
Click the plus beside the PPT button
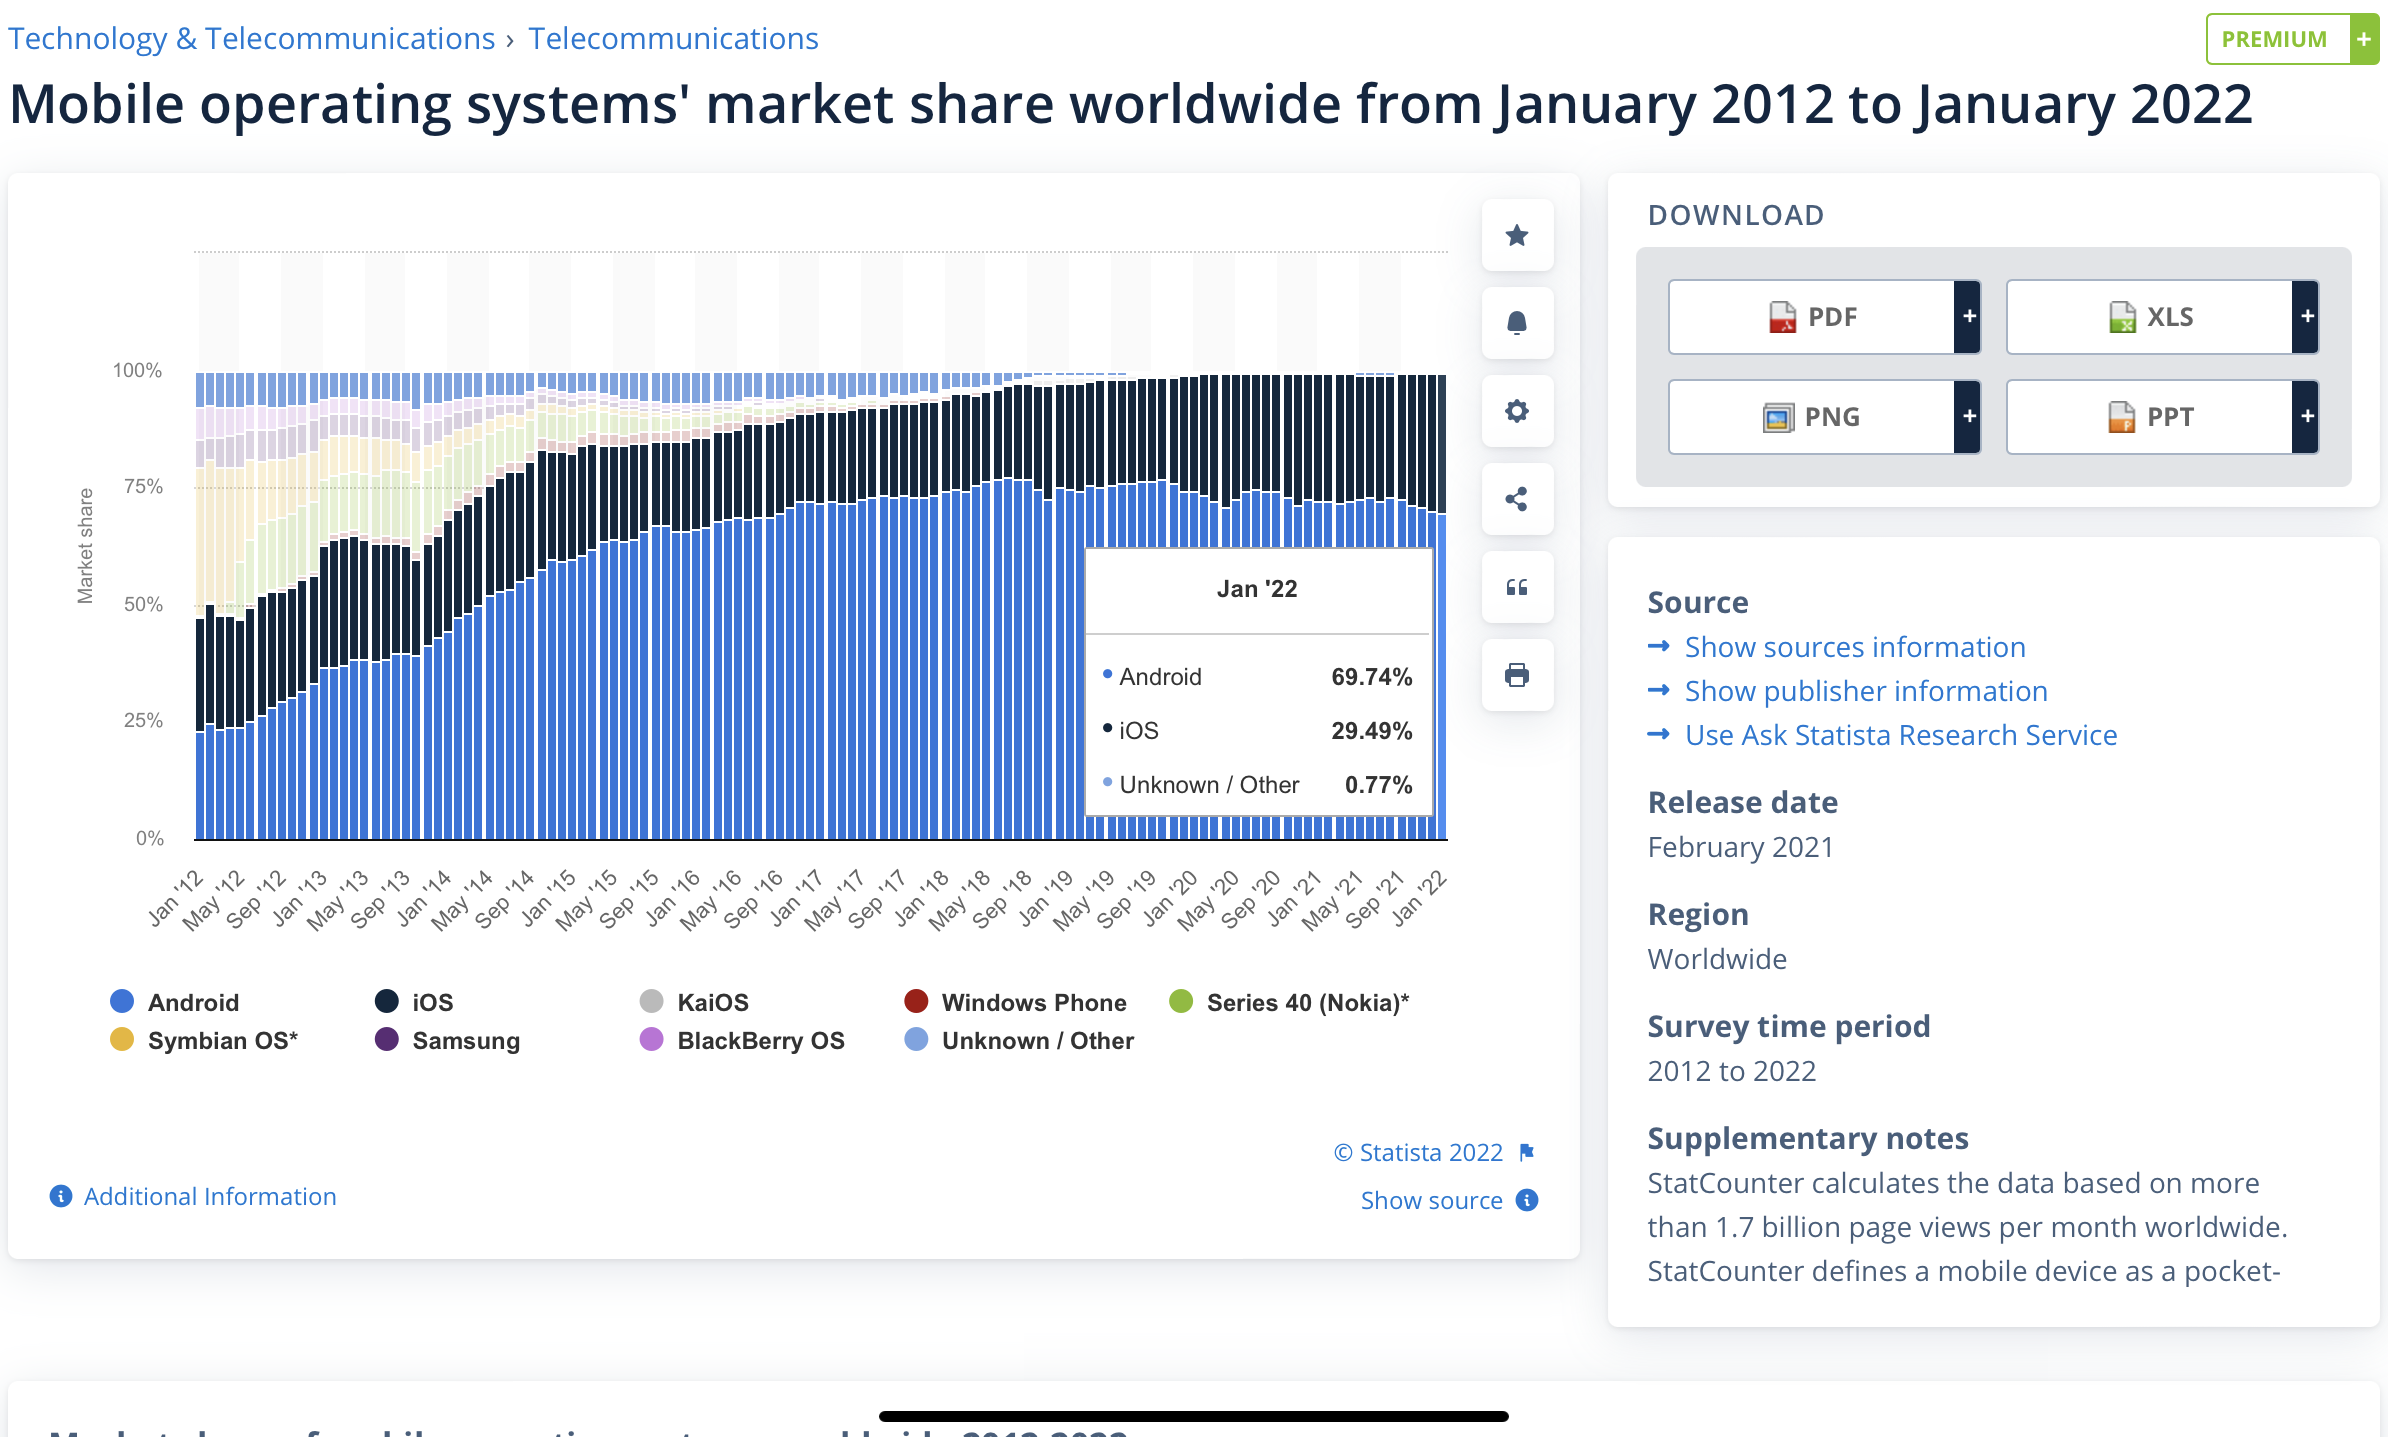coord(2306,417)
